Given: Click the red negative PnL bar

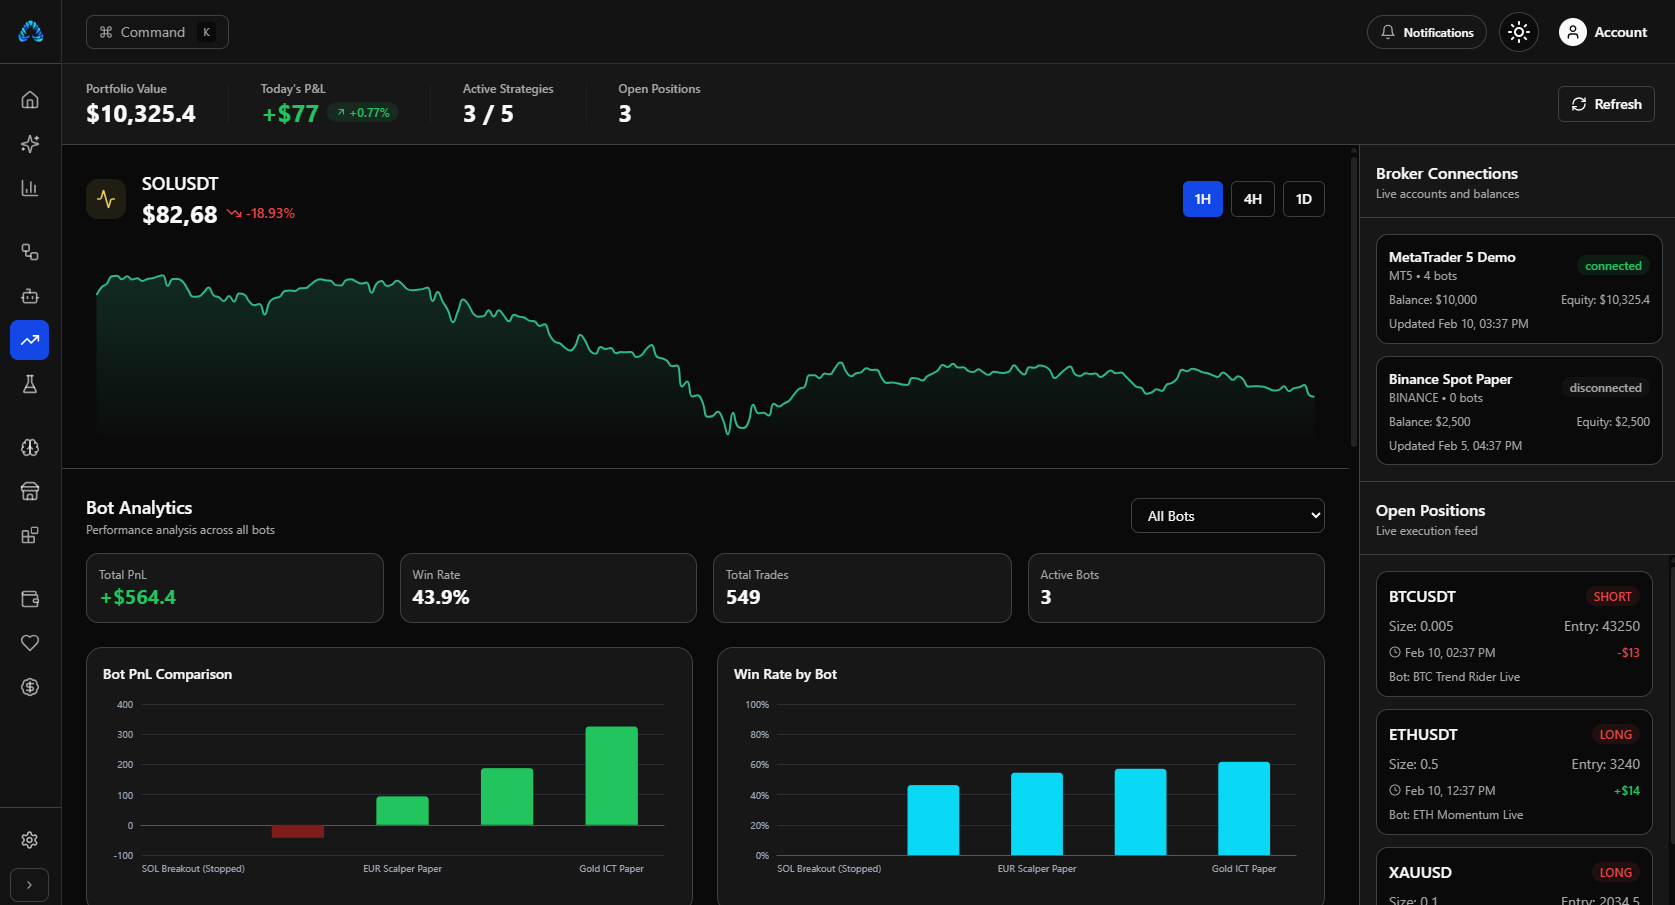Looking at the screenshot, I should tap(298, 832).
